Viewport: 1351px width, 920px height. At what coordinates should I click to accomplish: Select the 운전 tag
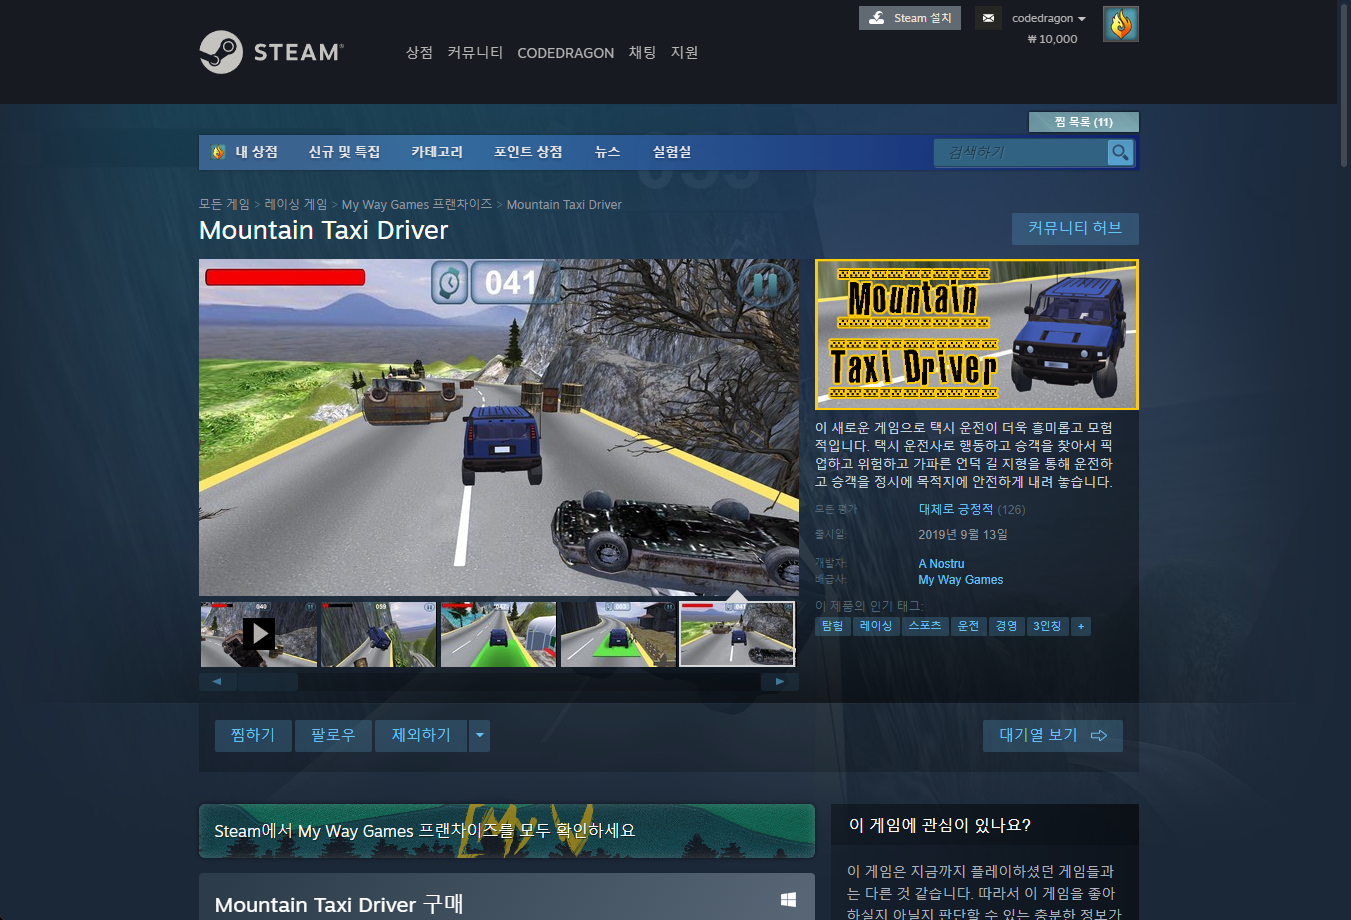click(x=969, y=626)
